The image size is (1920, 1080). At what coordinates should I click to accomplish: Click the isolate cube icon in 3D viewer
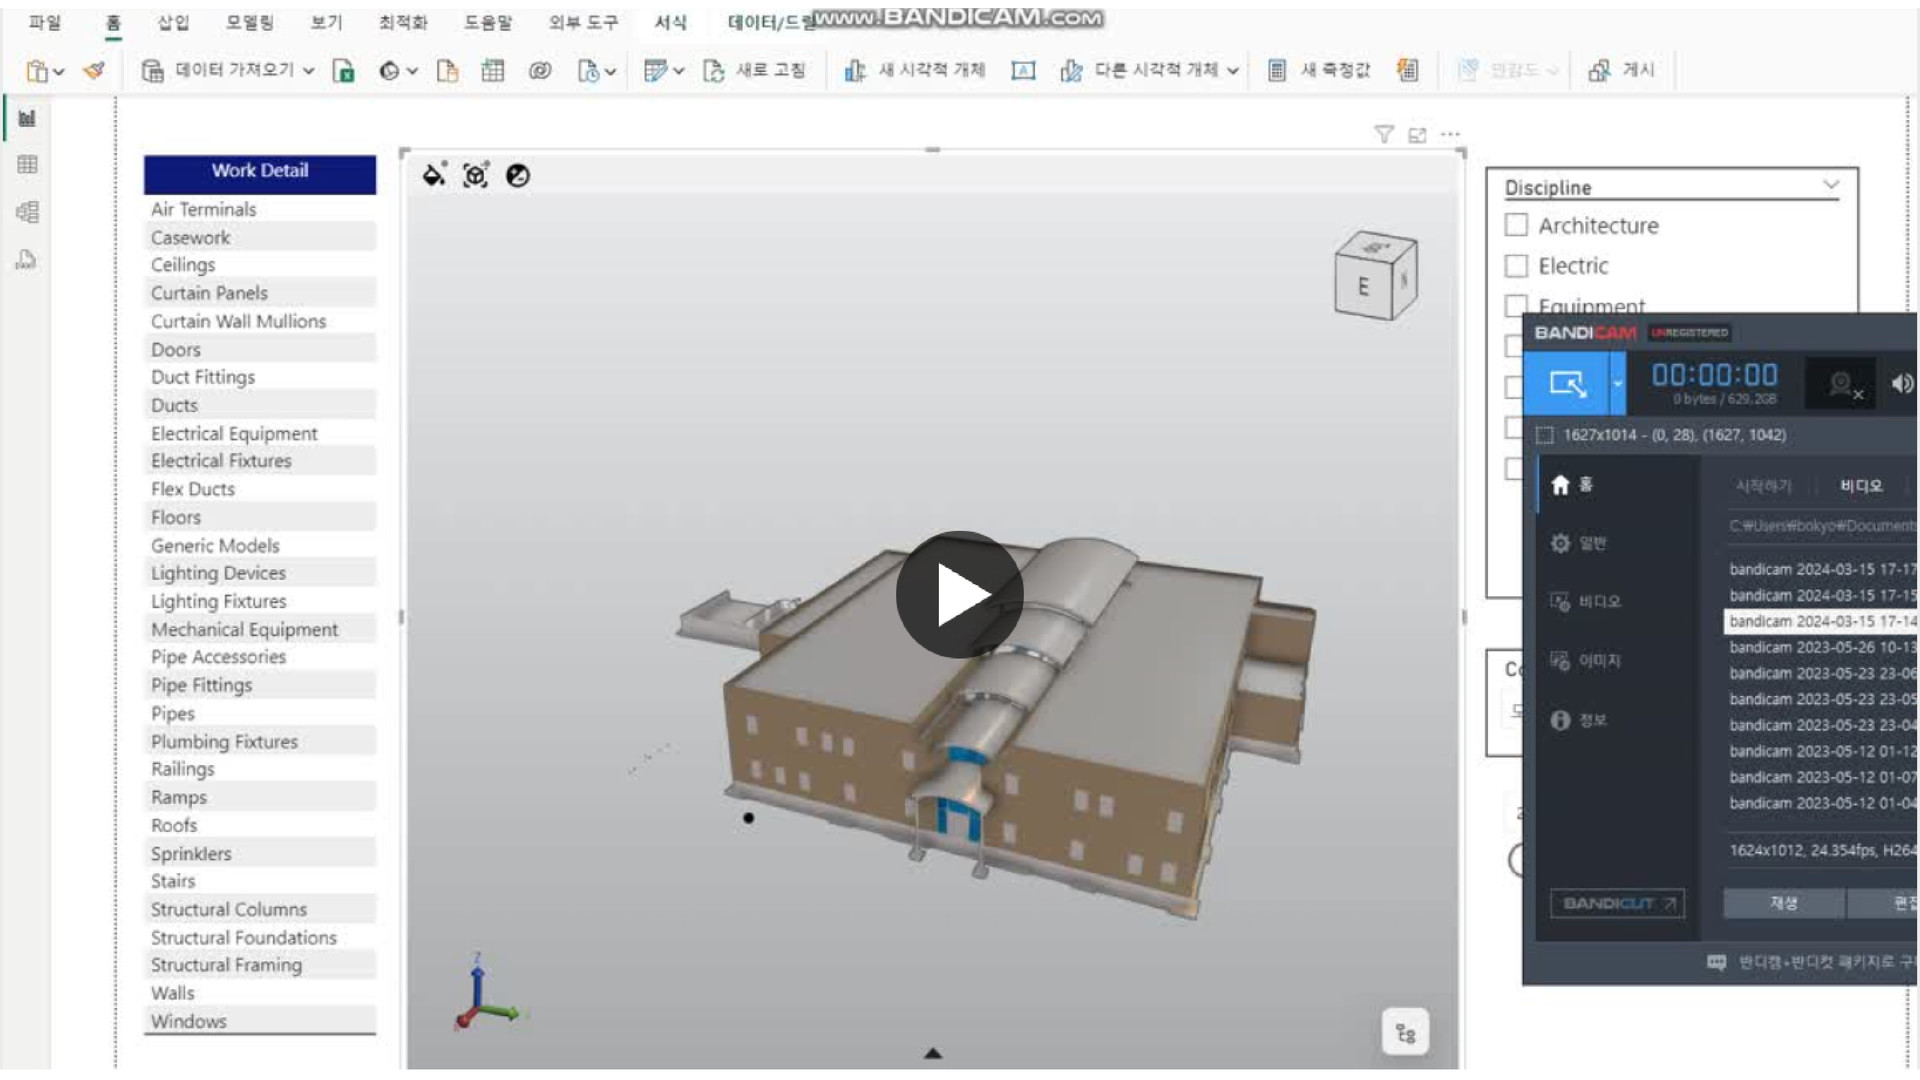click(x=476, y=175)
